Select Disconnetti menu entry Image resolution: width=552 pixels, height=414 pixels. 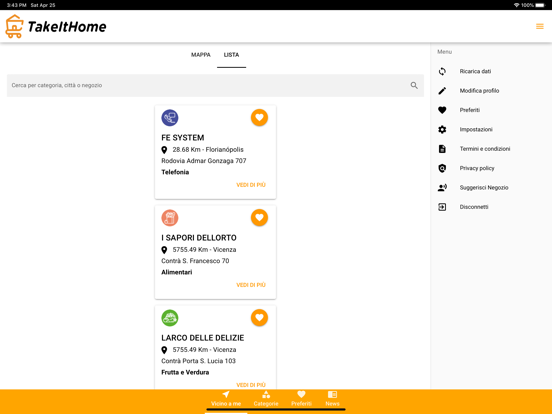click(491, 207)
